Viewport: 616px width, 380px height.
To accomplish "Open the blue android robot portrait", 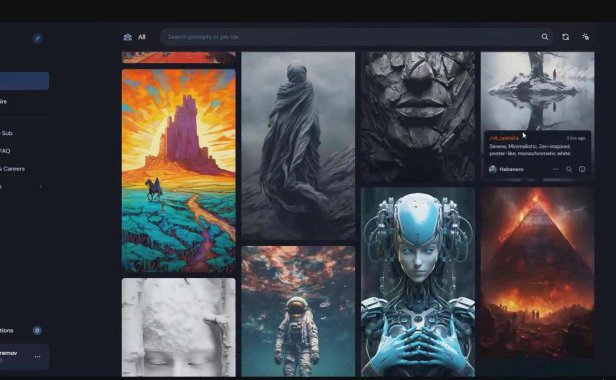I will click(x=418, y=282).
